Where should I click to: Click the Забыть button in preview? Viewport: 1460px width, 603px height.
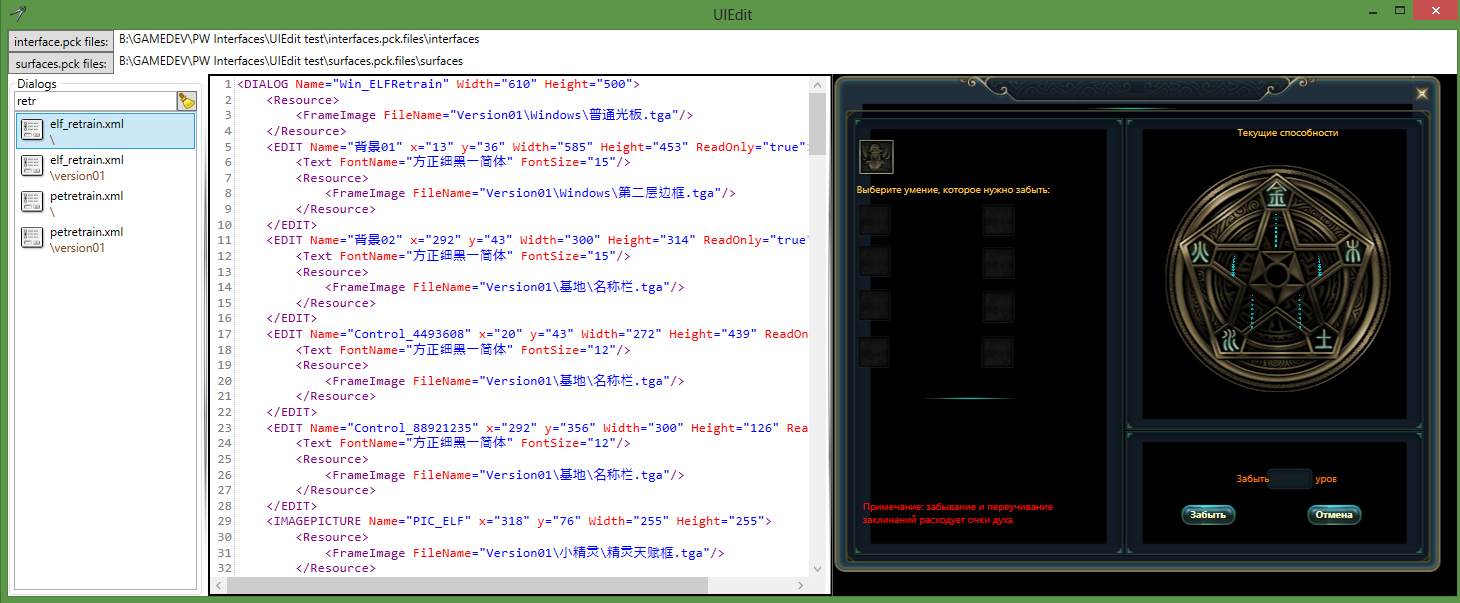click(1208, 515)
